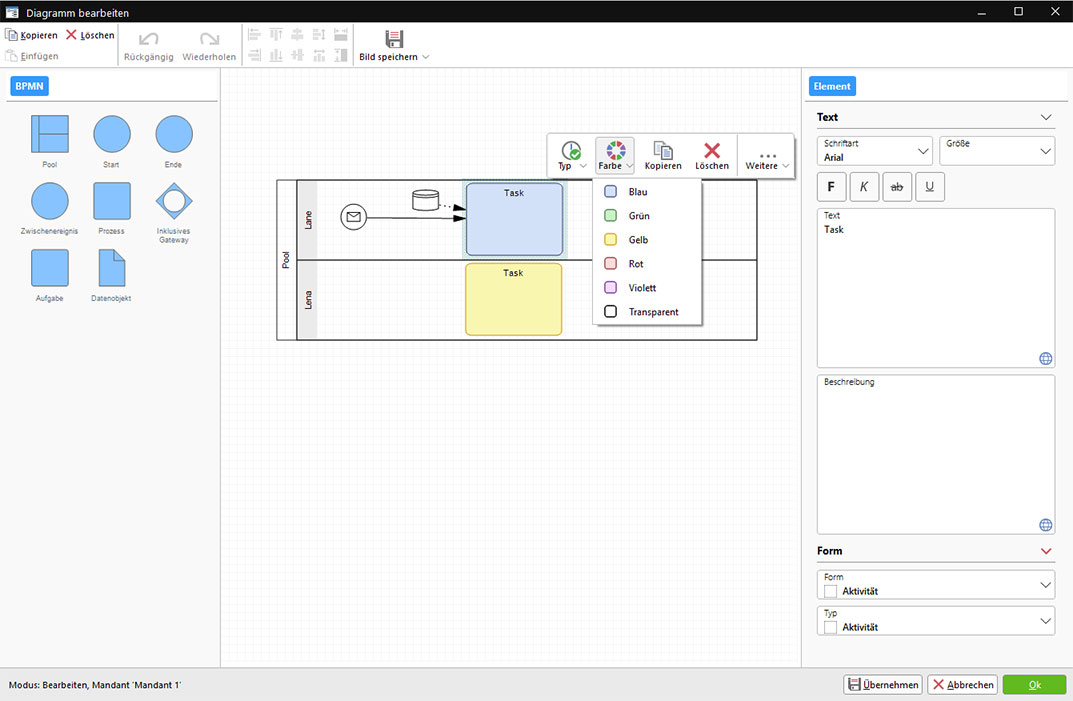Choose Grün from the color menu
The image size is (1073, 701).
tap(639, 216)
